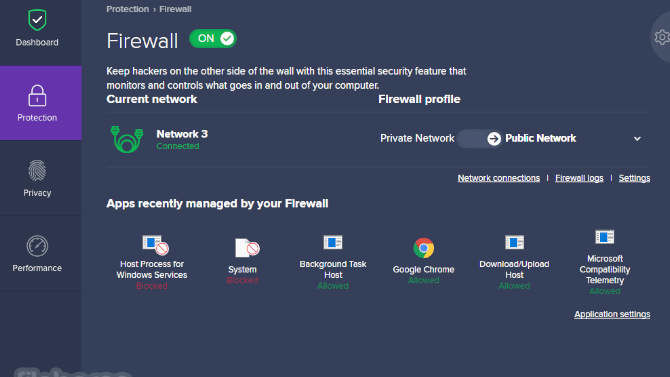Turn off the Firewall ON toggle
Screen dimensions: 670x377
point(213,39)
